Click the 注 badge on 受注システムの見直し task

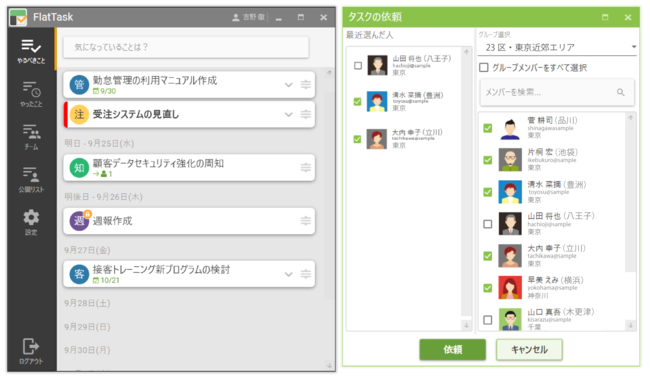(x=79, y=114)
